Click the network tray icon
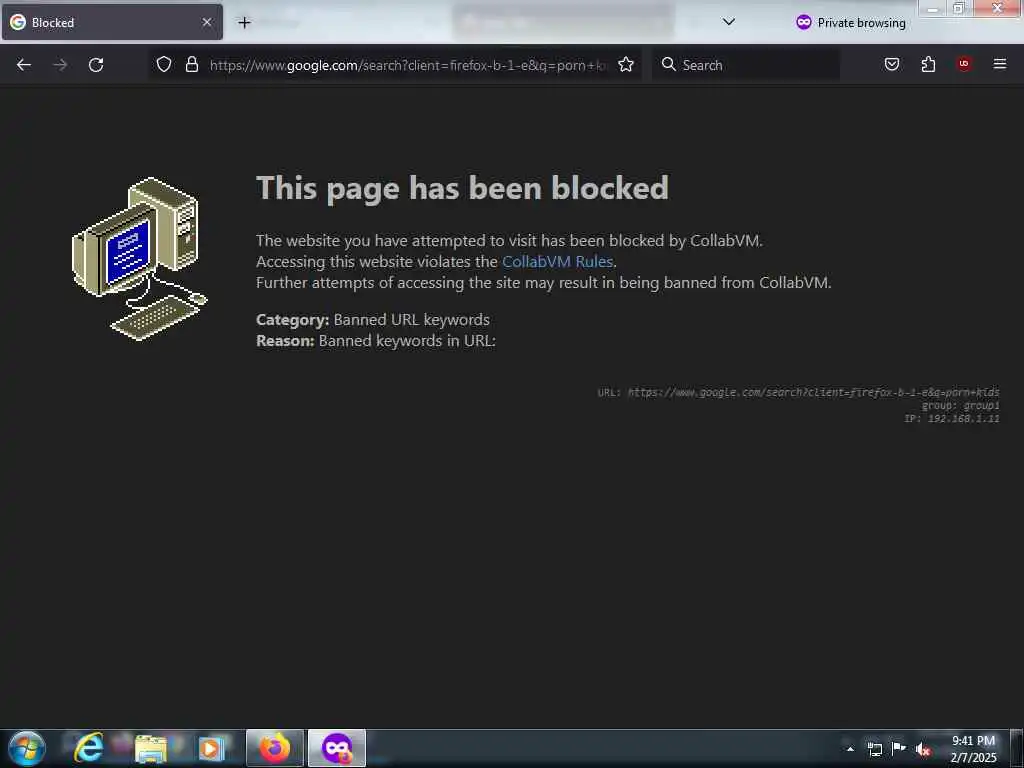 pyautogui.click(x=874, y=749)
